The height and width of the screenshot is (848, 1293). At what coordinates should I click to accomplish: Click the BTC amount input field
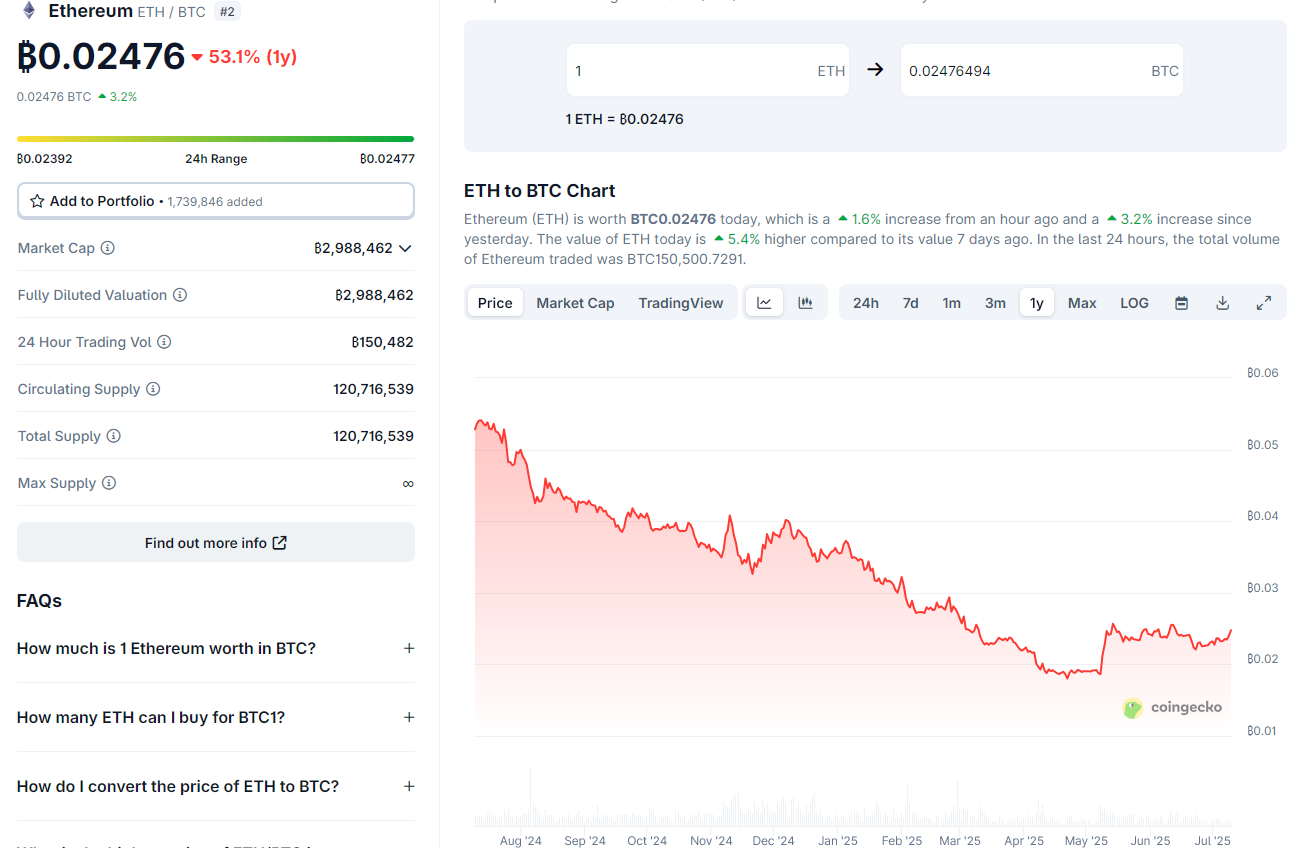(x=1042, y=70)
